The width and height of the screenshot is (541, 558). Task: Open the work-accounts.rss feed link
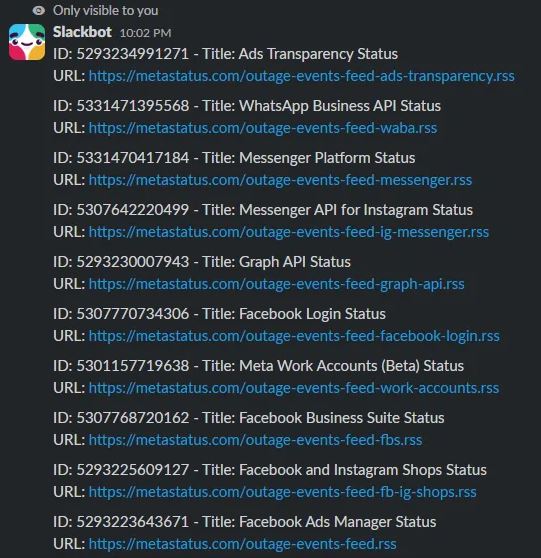[294, 388]
